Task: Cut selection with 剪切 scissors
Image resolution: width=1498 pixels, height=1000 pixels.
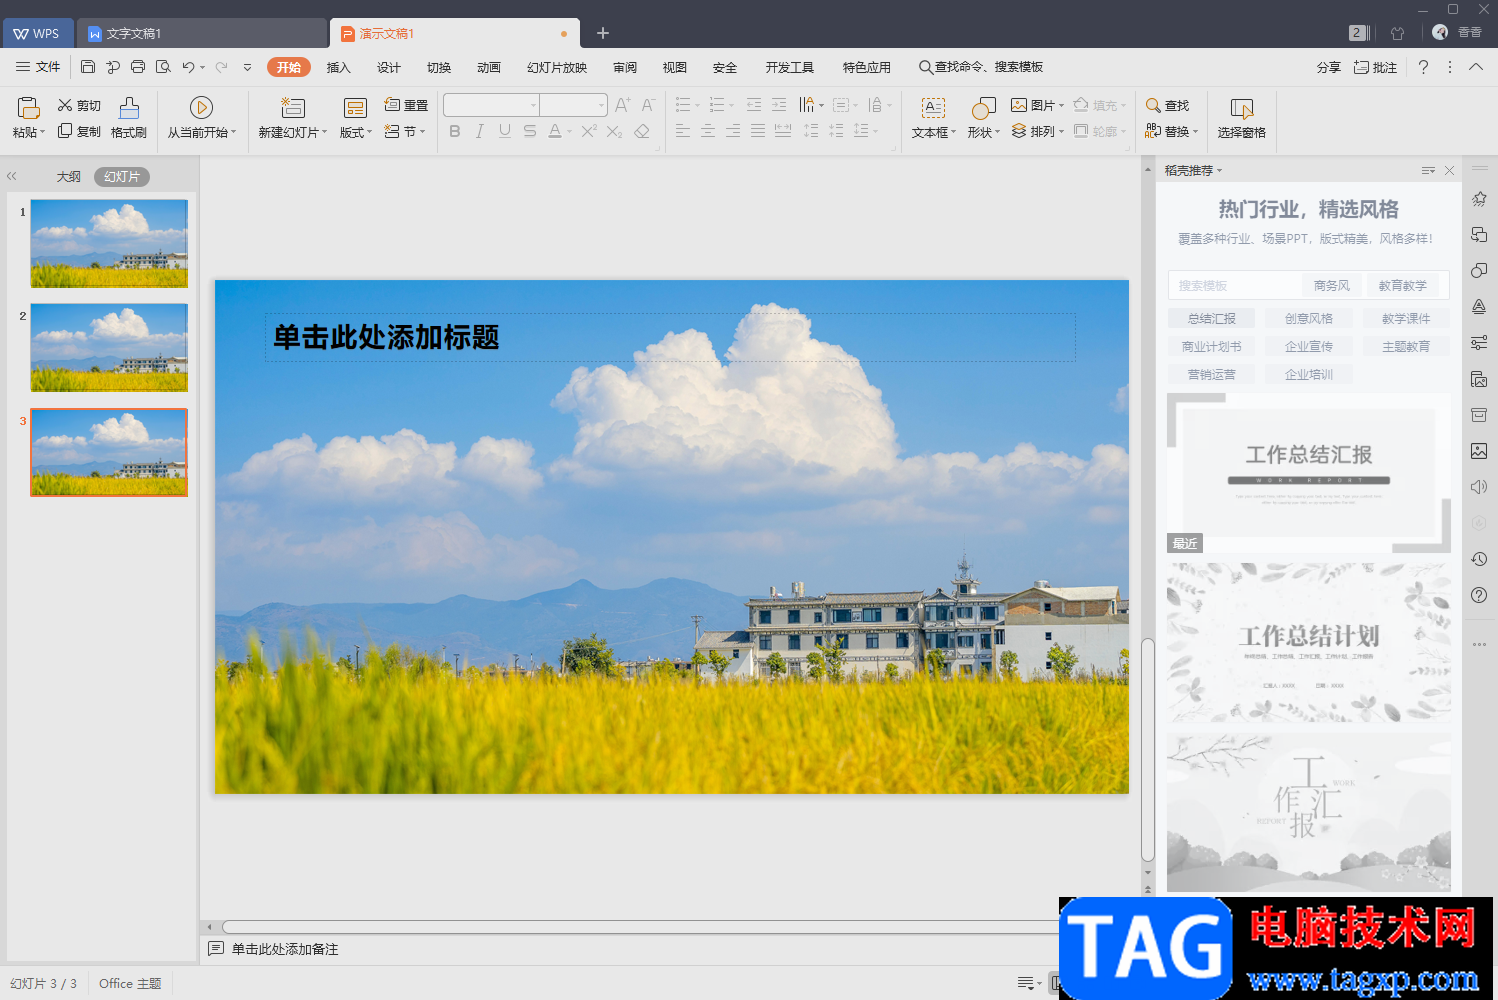Action: point(79,105)
